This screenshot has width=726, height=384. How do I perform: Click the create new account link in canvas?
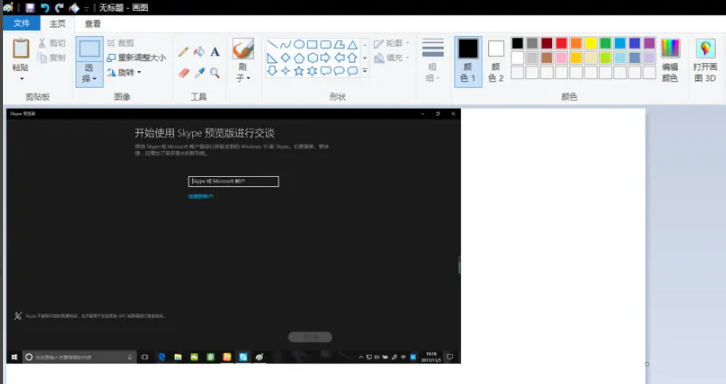pyautogui.click(x=200, y=196)
